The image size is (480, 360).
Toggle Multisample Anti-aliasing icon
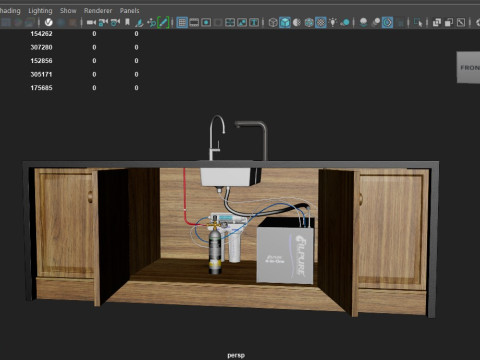point(387,22)
